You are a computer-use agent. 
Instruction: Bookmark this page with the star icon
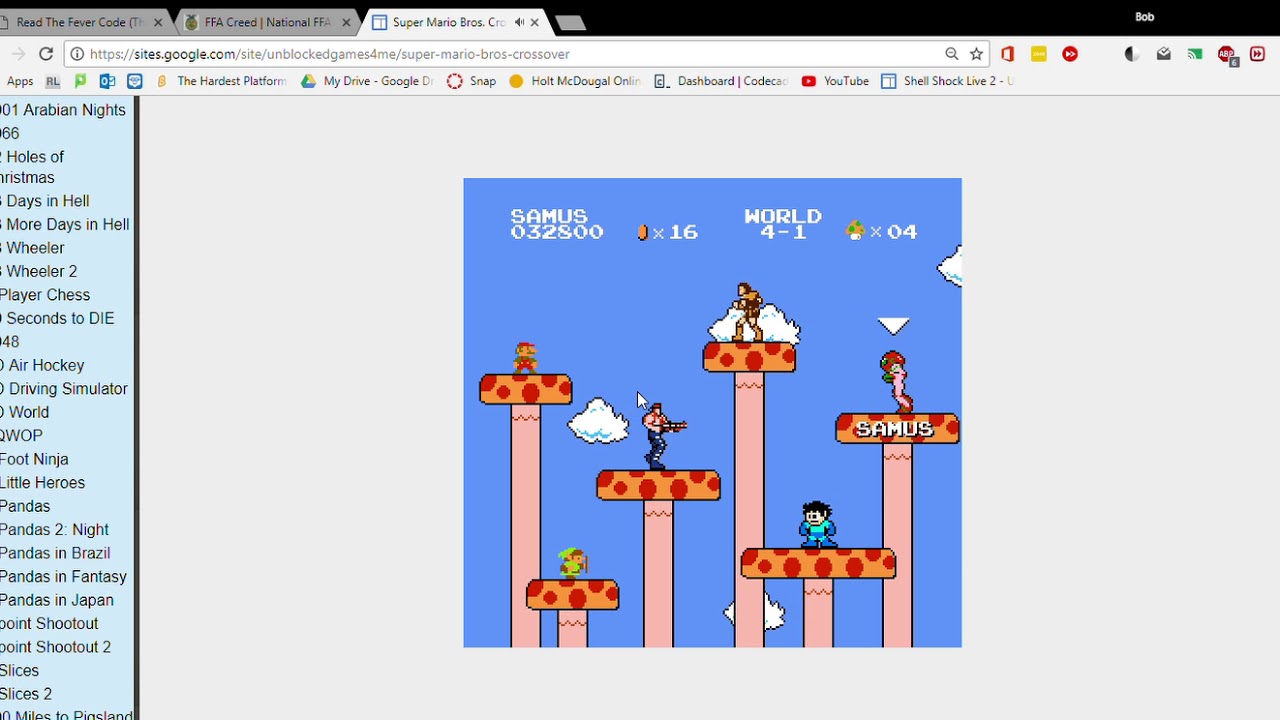pyautogui.click(x=977, y=54)
